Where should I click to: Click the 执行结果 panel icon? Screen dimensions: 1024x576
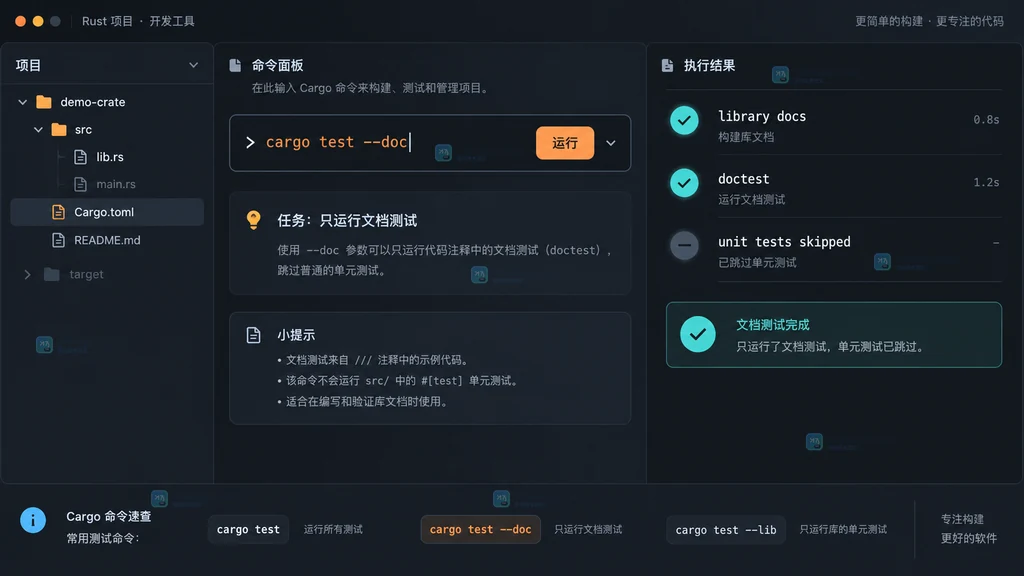pos(667,65)
